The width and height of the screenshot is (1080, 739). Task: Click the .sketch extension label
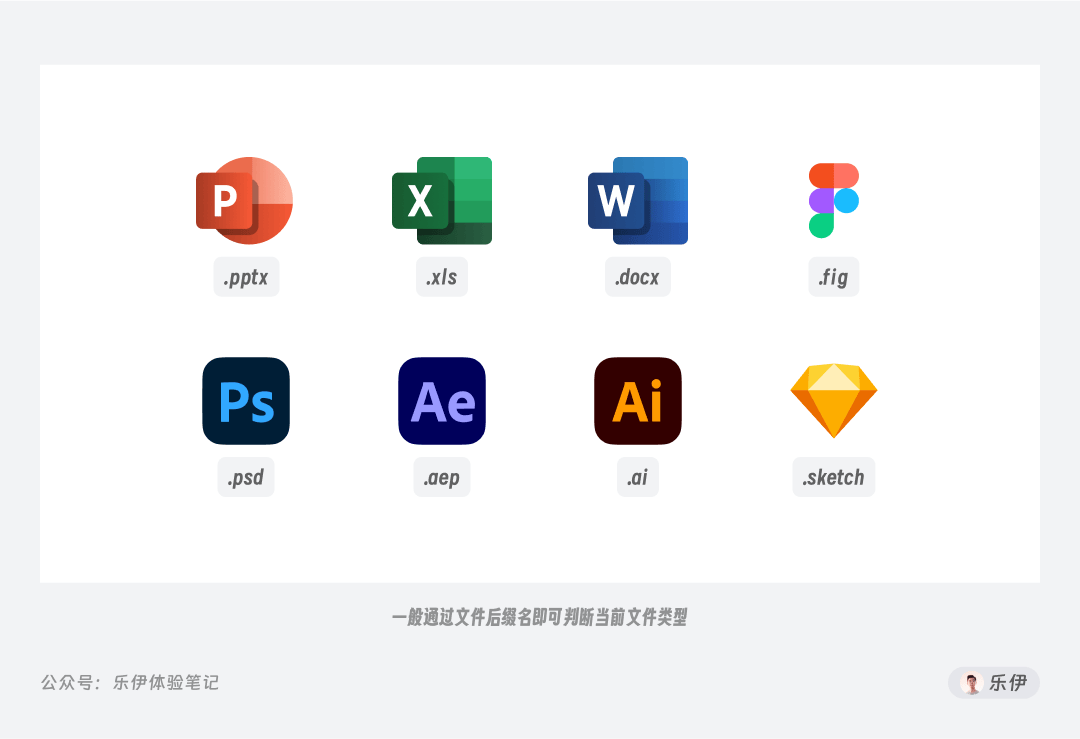pos(833,477)
